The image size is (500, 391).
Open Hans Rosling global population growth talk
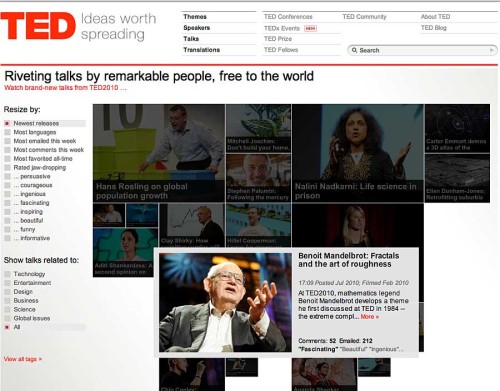(159, 153)
